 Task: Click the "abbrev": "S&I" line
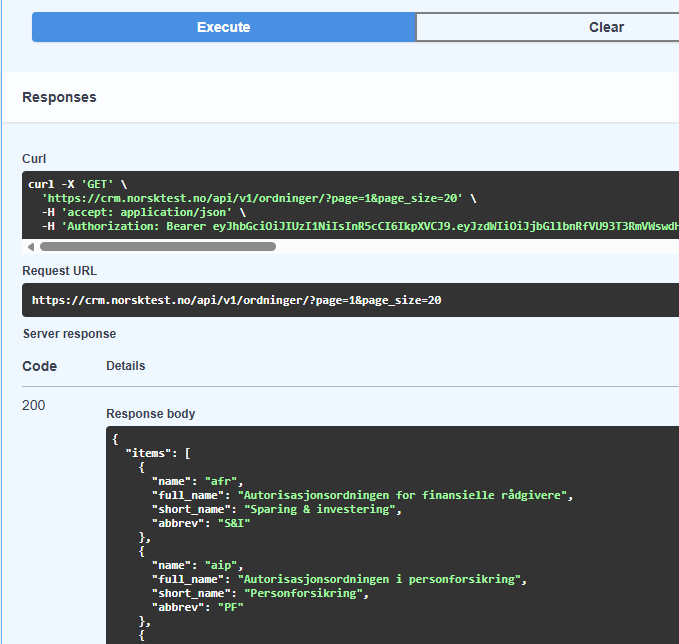(201, 523)
